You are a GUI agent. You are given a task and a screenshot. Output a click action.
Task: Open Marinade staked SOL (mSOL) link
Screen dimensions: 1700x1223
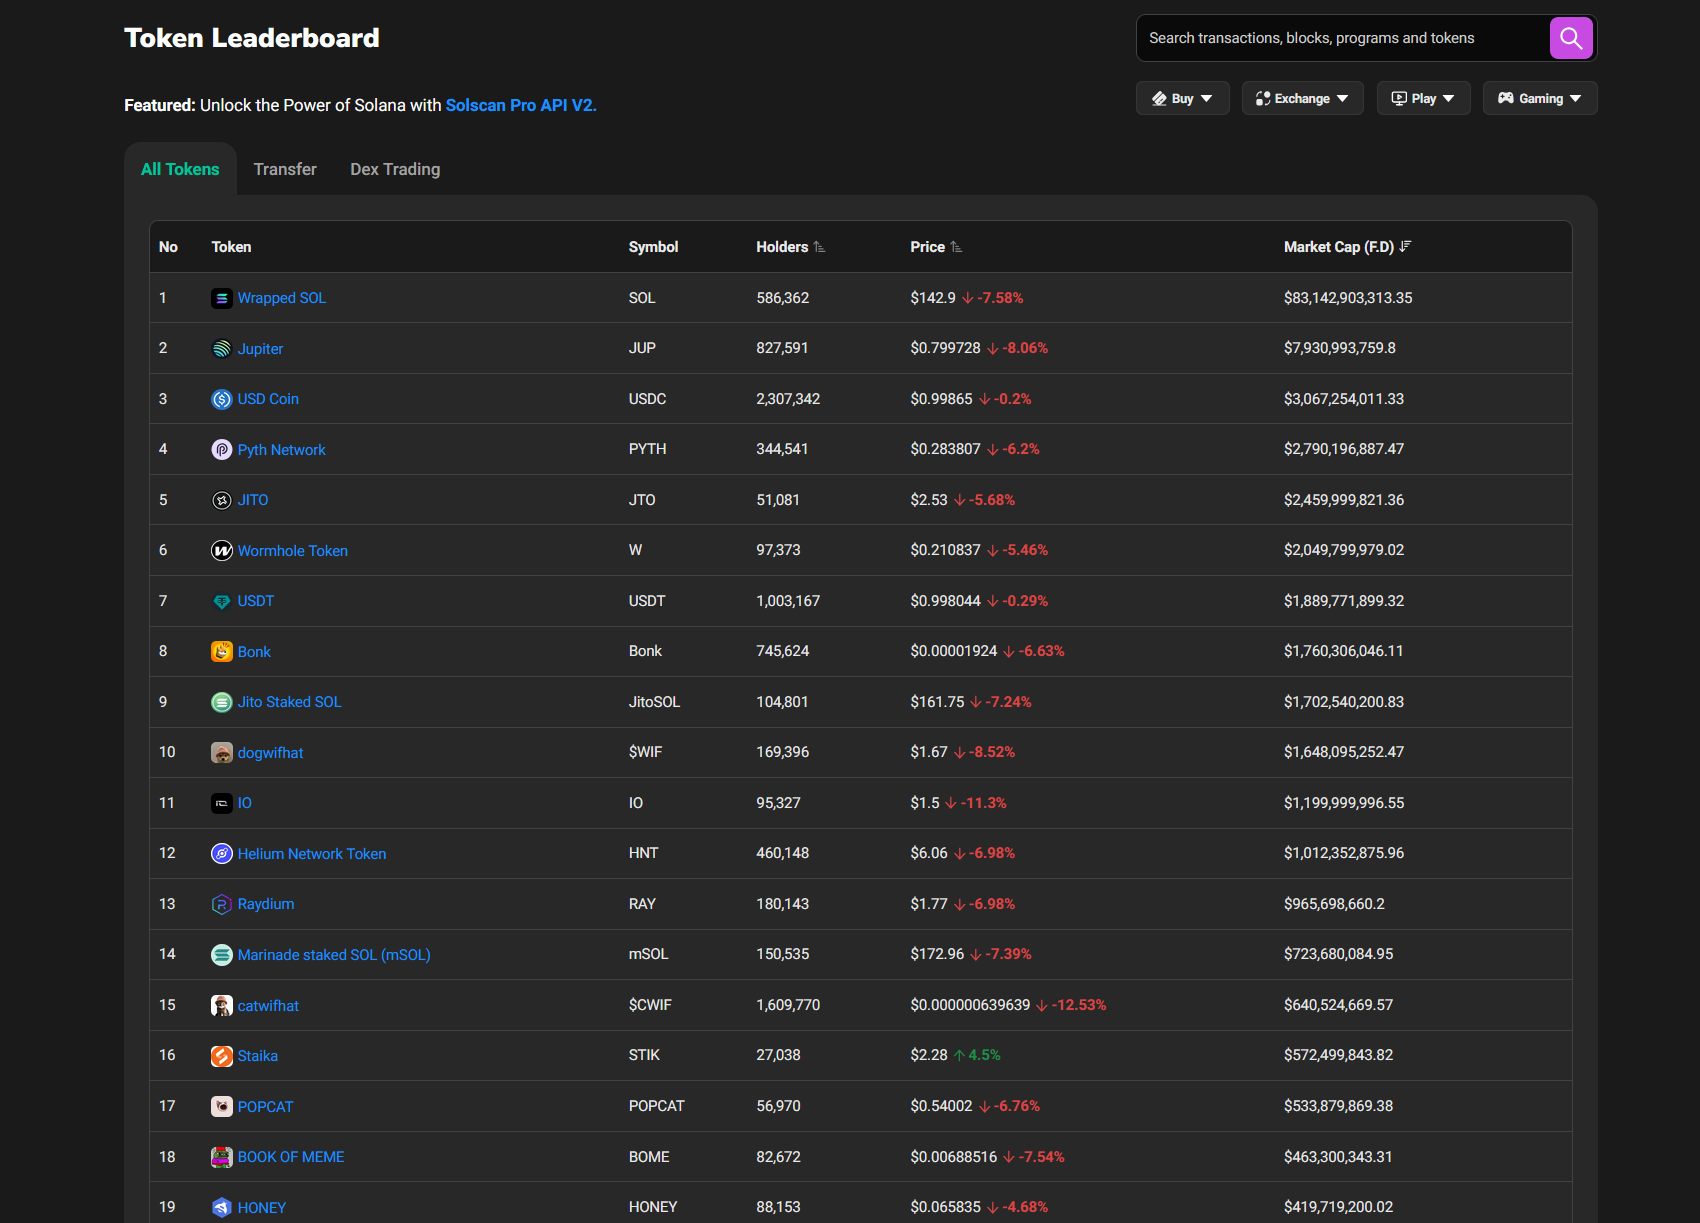click(334, 955)
